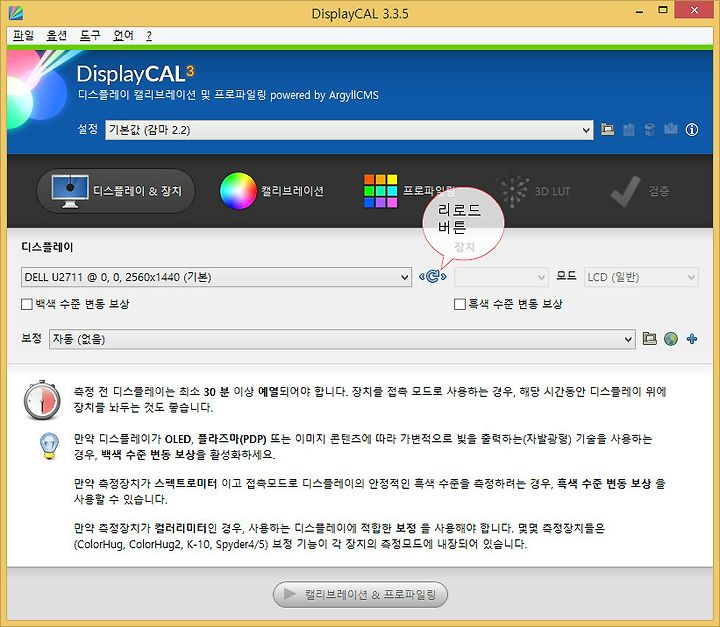Open the empty instrument dropdown
Viewport: 720px width, 627px height.
coord(501,277)
